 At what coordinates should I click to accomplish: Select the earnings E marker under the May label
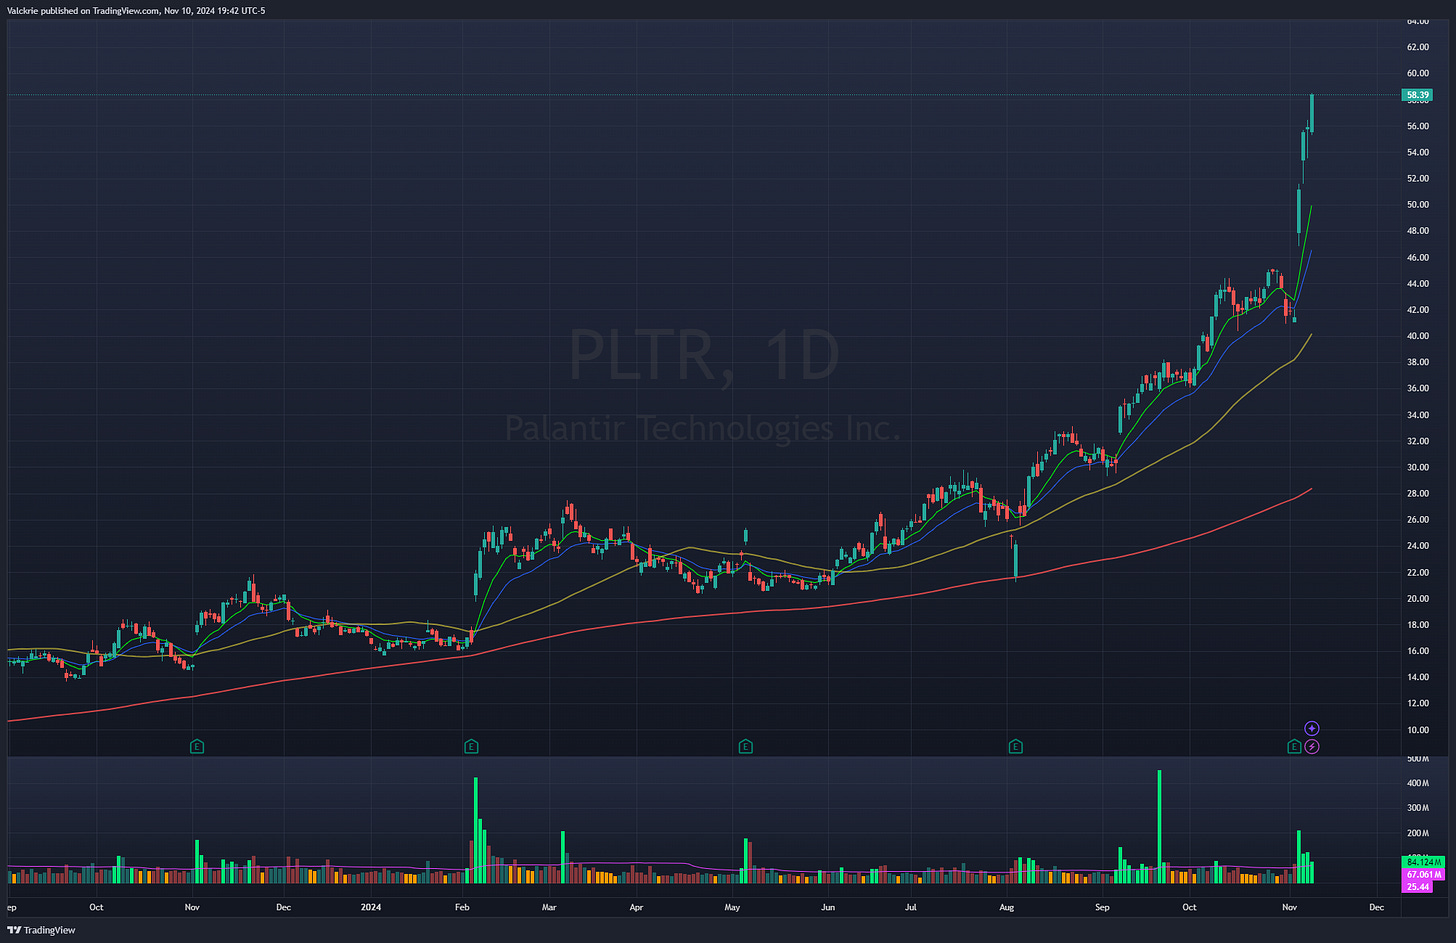tap(745, 746)
